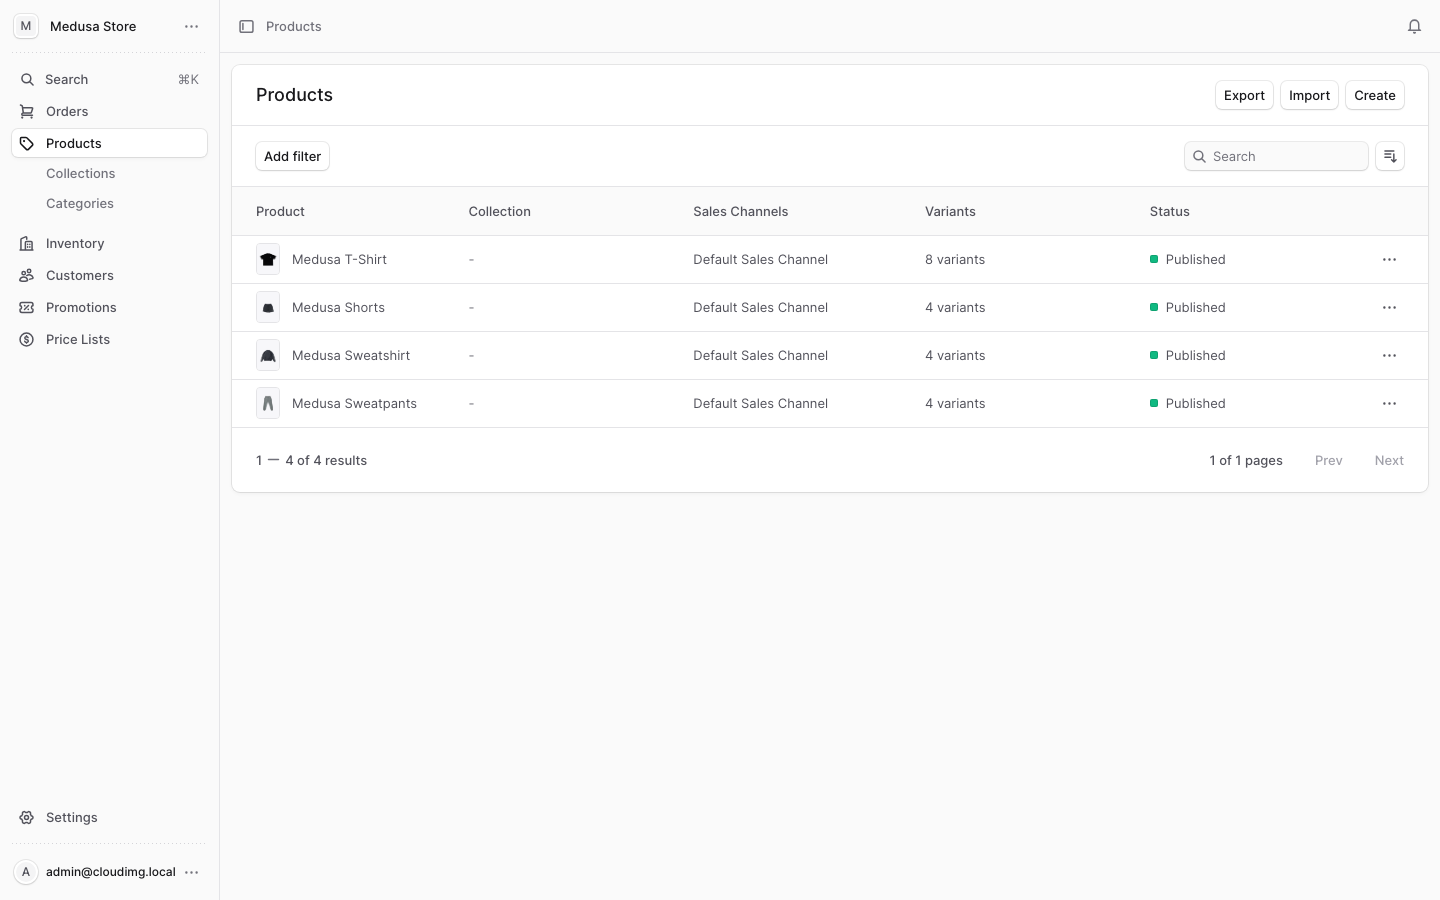Click the Inventory building icon
1440x900 pixels.
27,243
